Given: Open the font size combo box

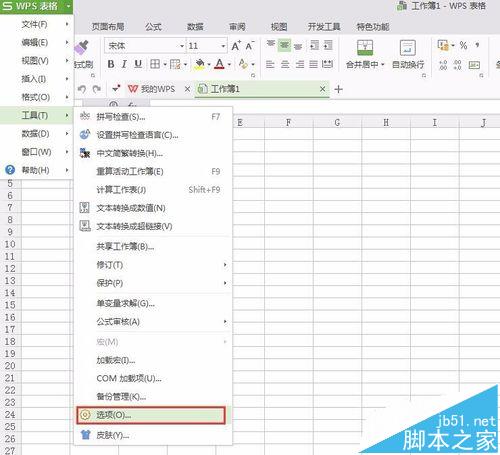Looking at the screenshot, I should click(207, 46).
